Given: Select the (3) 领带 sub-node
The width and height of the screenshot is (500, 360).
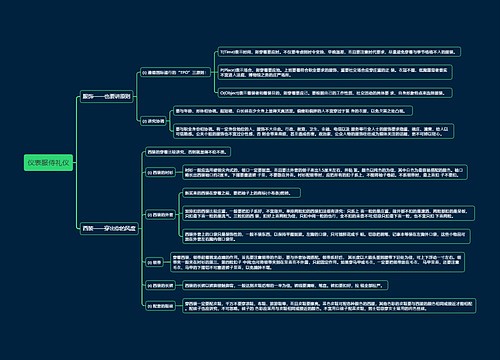Looking at the screenshot, I should [x=154, y=262].
